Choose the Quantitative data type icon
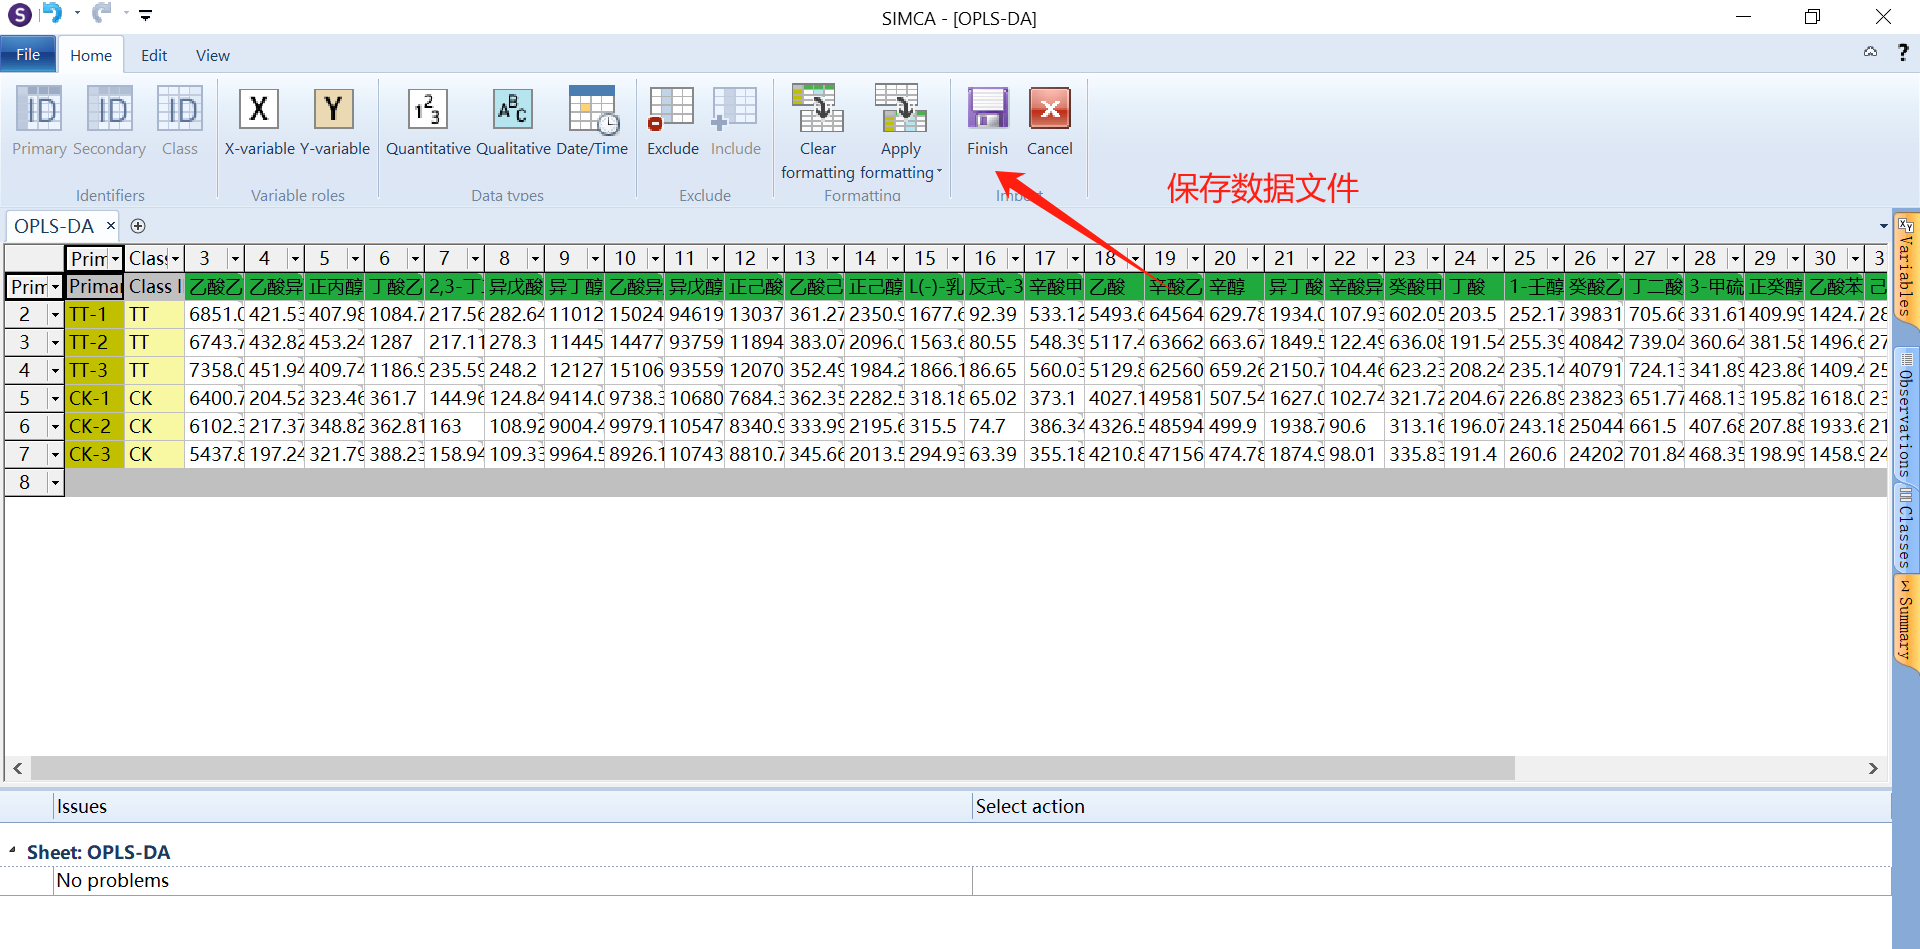The width and height of the screenshot is (1920, 949). [428, 110]
